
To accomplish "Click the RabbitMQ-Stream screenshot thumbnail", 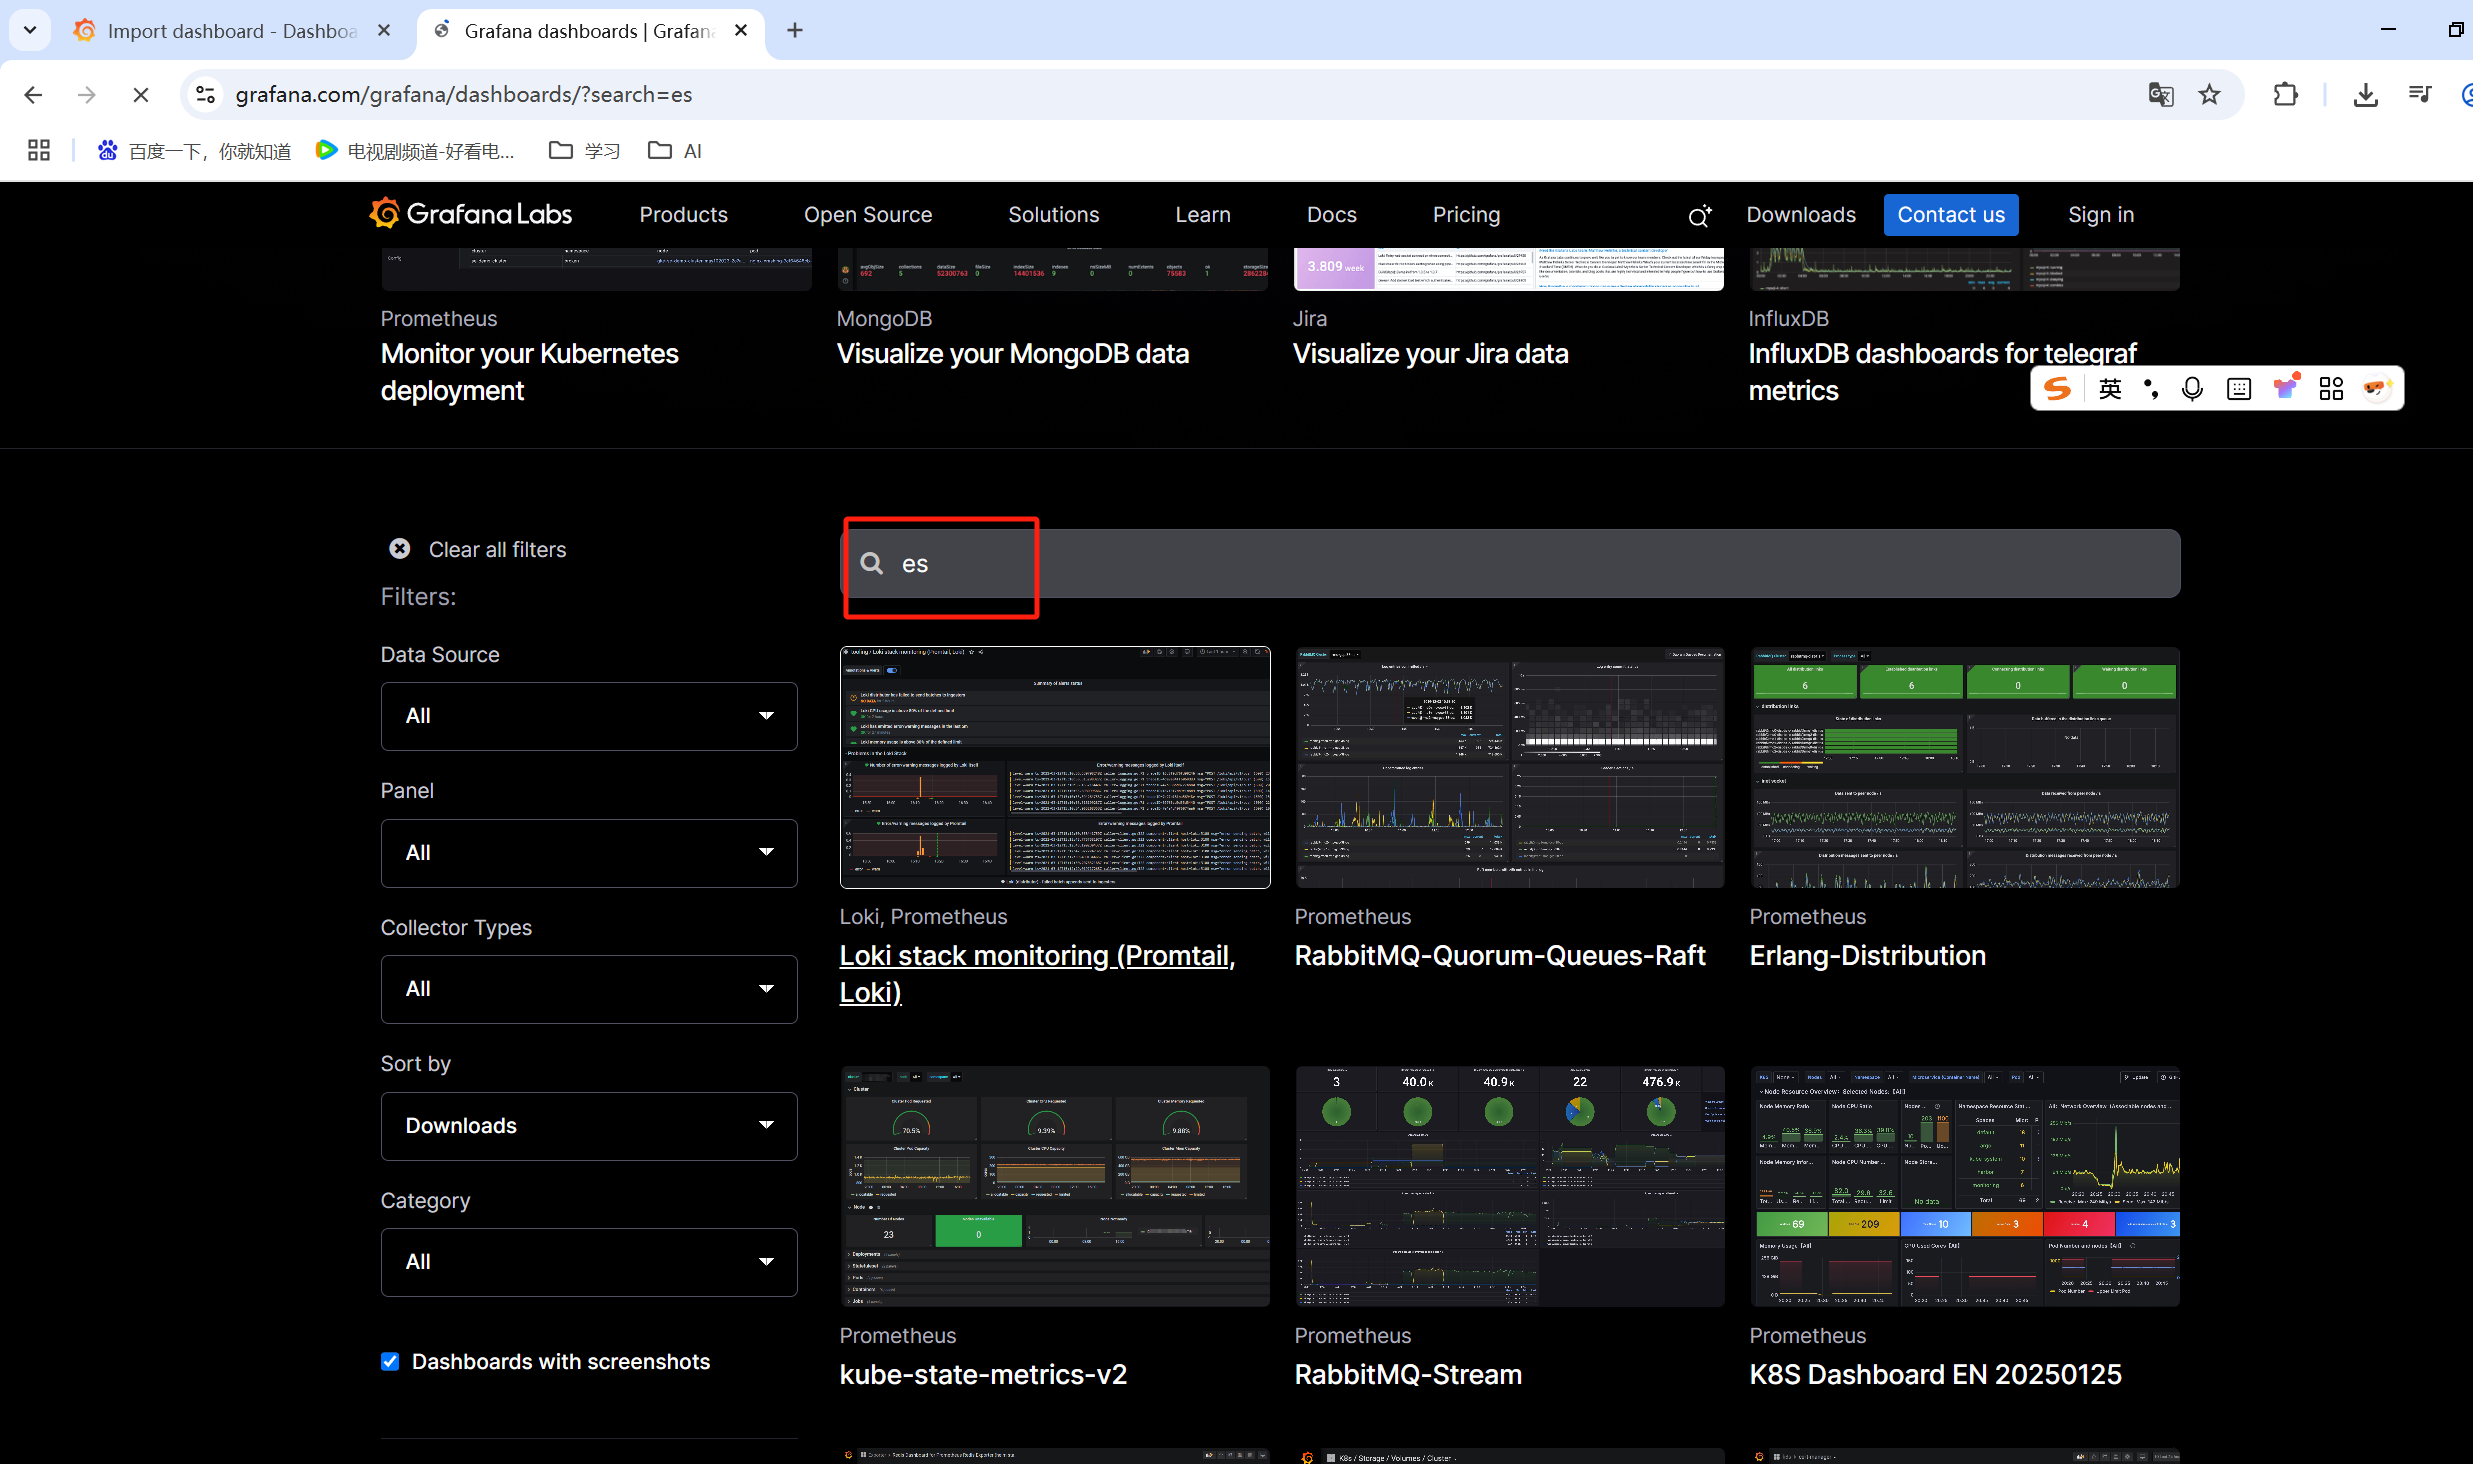I will pos(1510,1186).
